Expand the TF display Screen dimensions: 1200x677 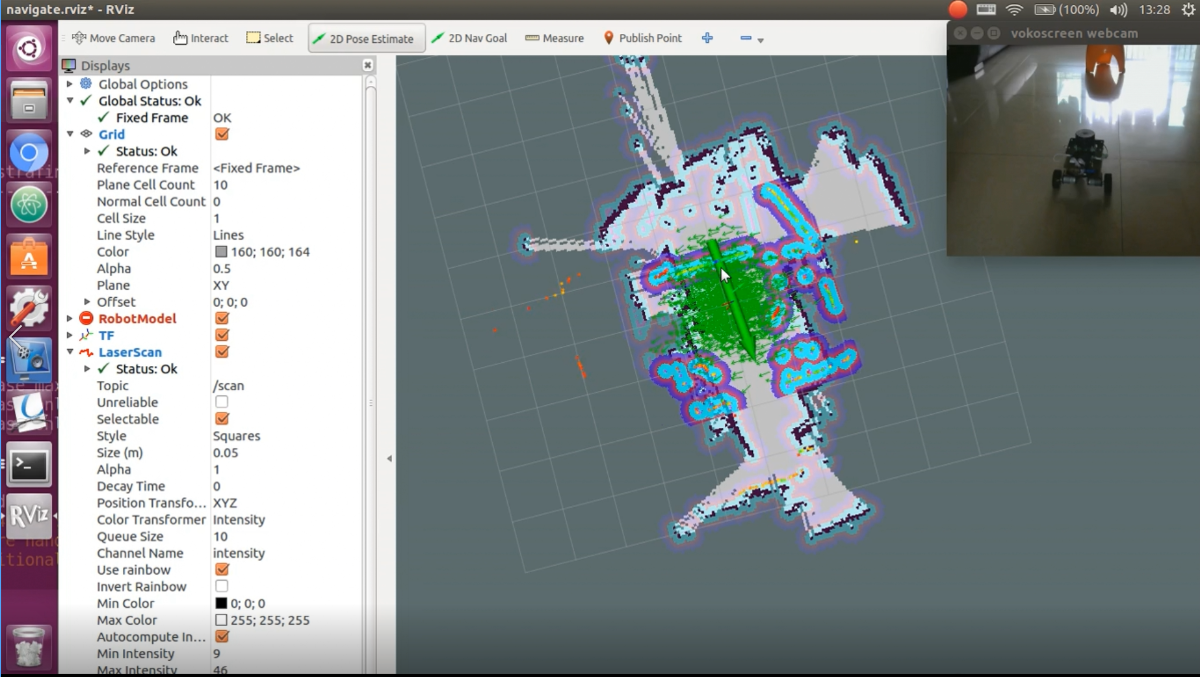coord(70,335)
